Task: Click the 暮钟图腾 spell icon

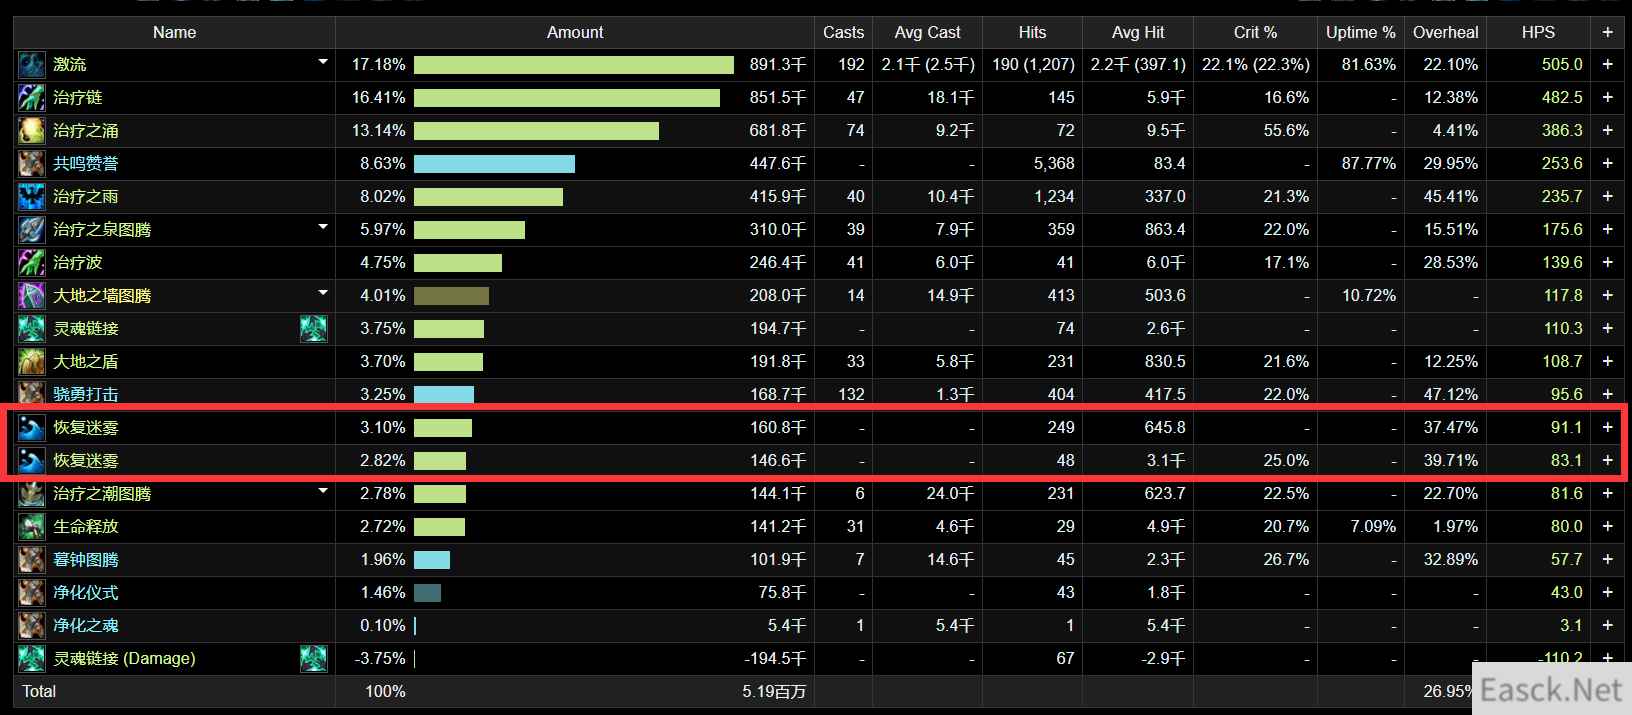Action: click(32, 560)
